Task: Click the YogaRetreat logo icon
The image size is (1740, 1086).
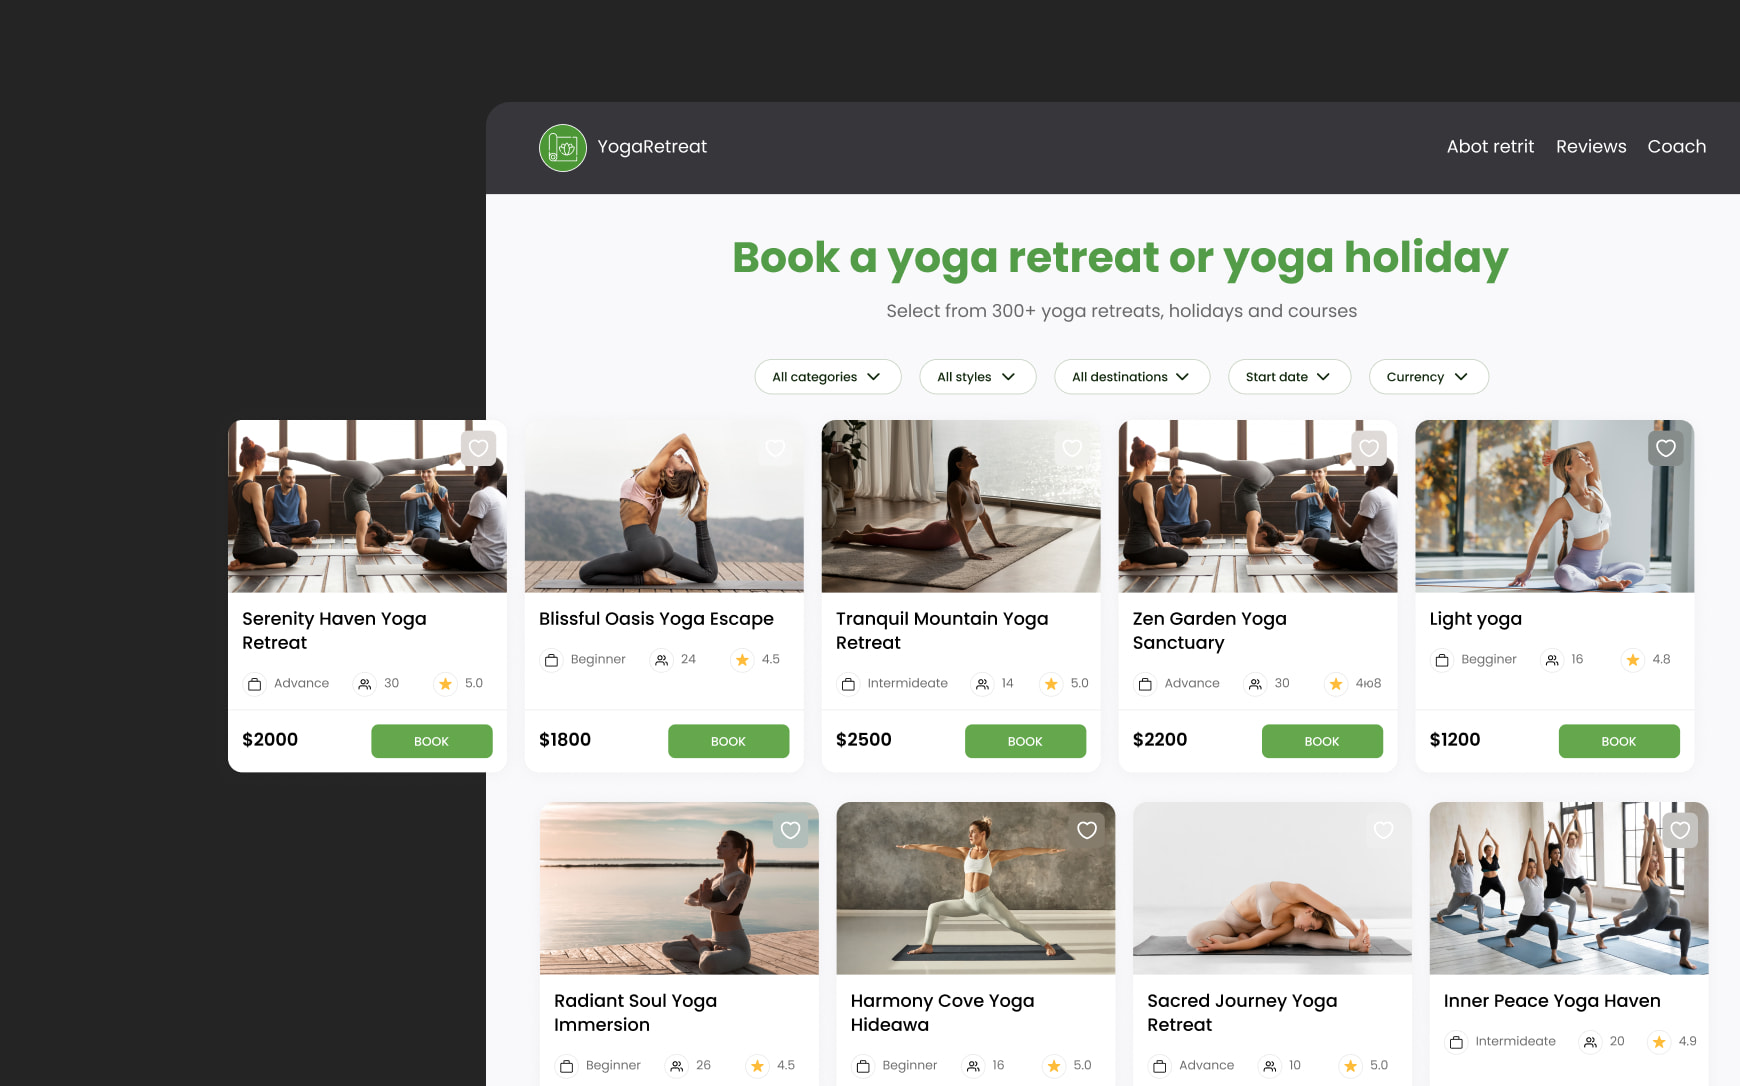Action: tap(563, 147)
